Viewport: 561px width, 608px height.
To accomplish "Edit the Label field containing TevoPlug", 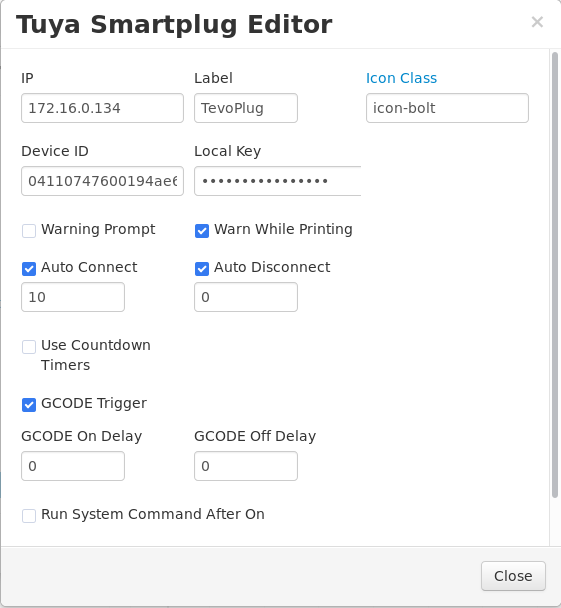I will [x=246, y=108].
